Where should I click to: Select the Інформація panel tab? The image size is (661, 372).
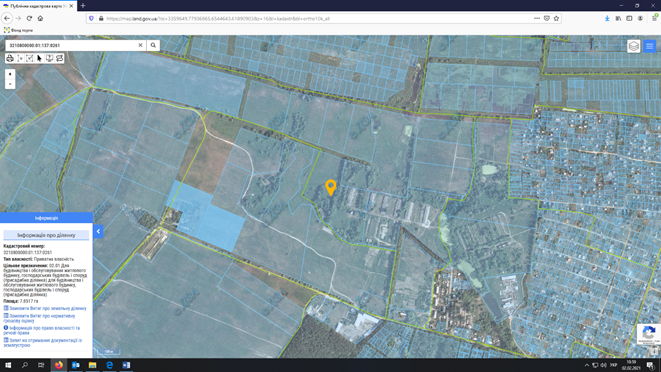(46, 218)
